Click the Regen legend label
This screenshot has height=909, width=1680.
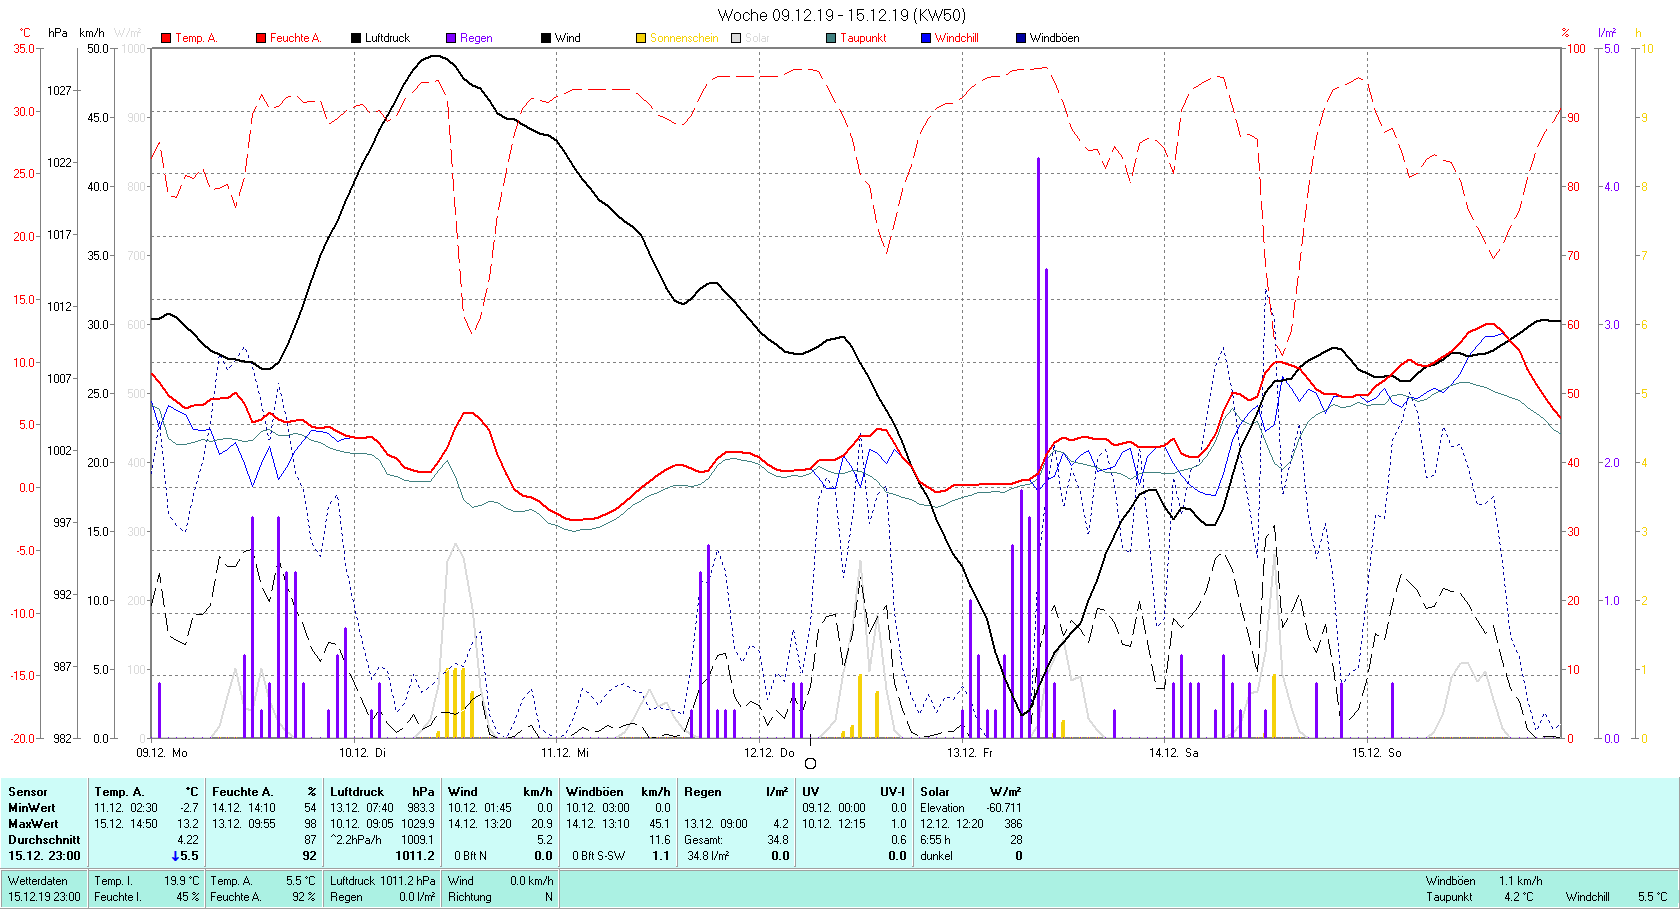pyautogui.click(x=476, y=38)
